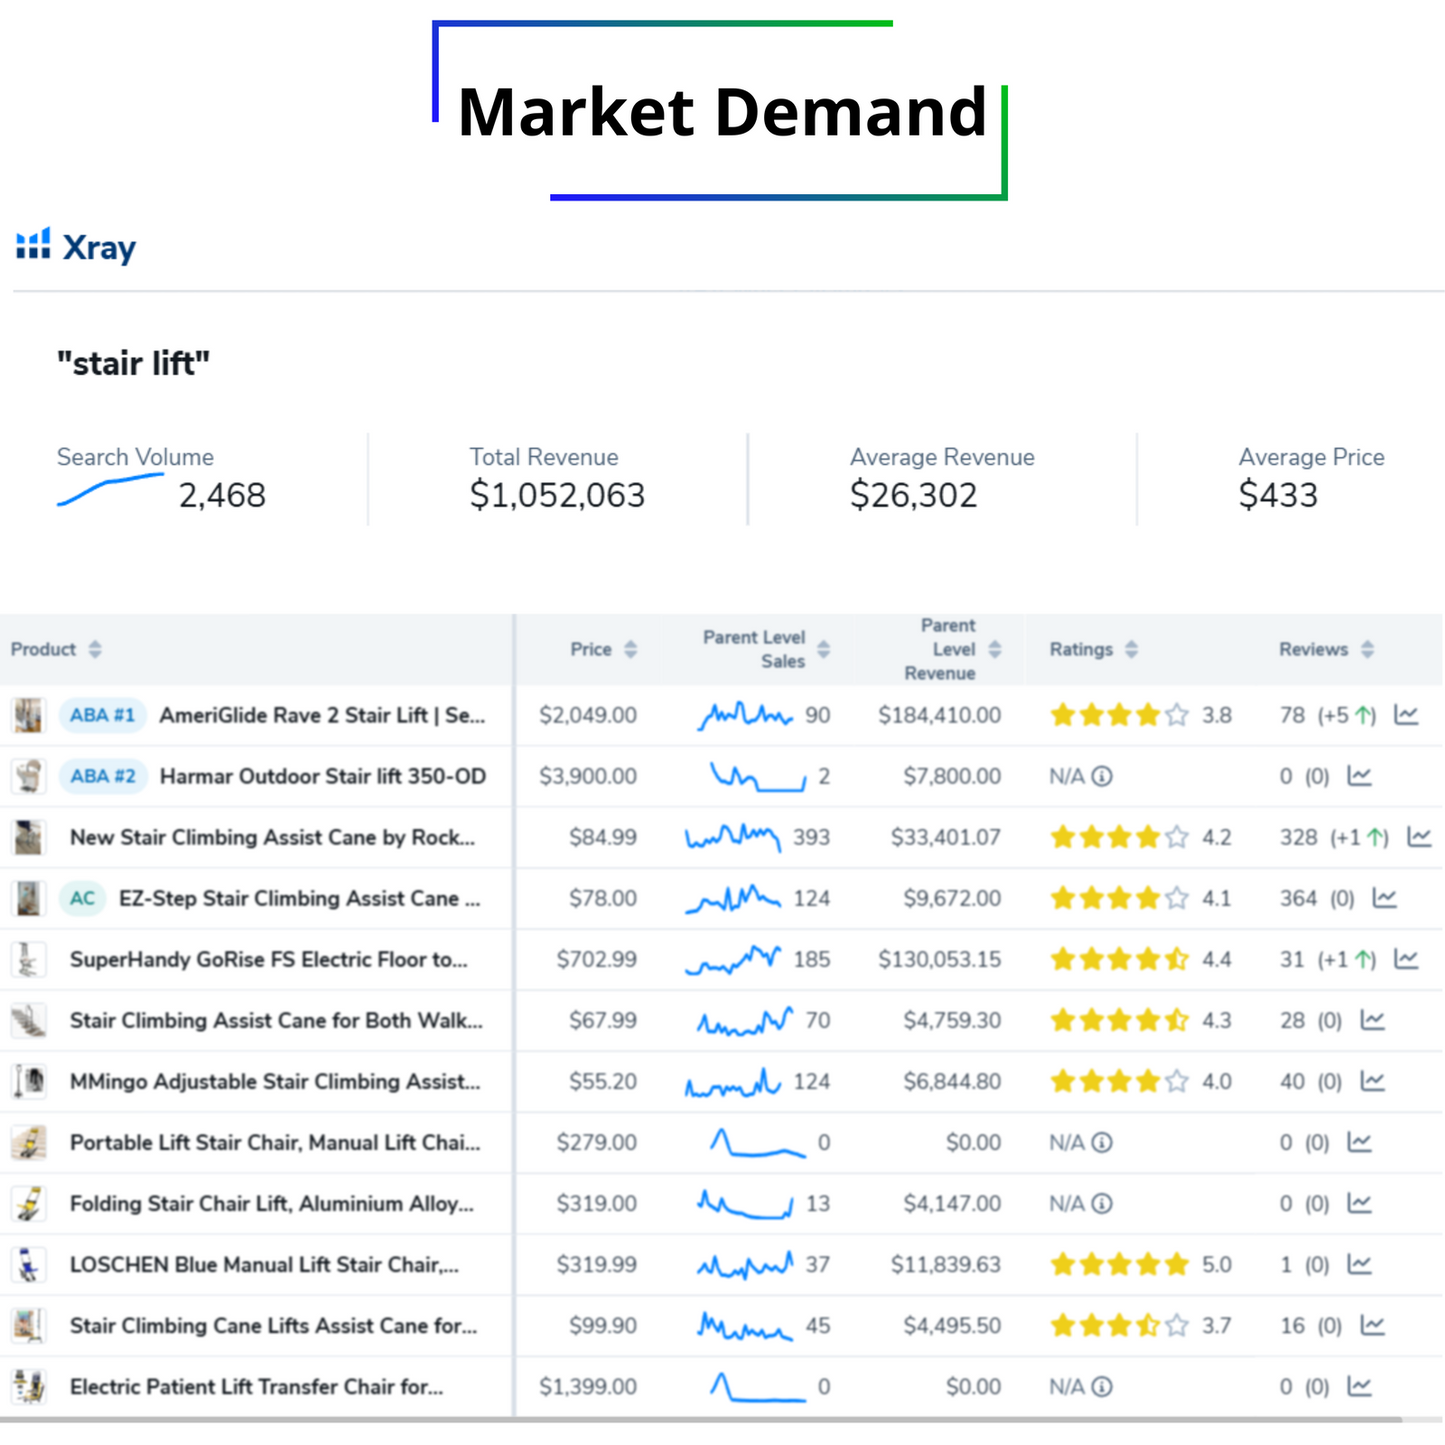Image resolution: width=1445 pixels, height=1445 pixels.
Task: Click Average Price value $433
Action: coord(1278,495)
